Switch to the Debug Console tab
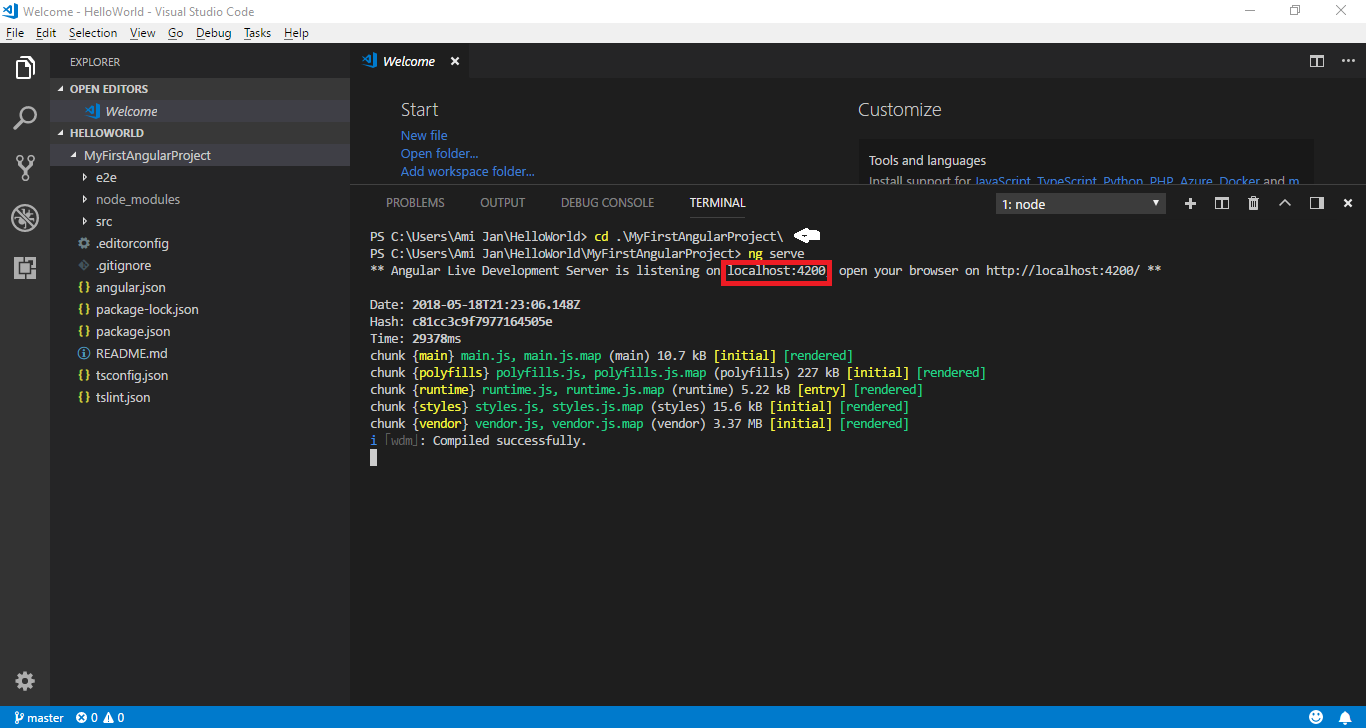 [x=607, y=203]
